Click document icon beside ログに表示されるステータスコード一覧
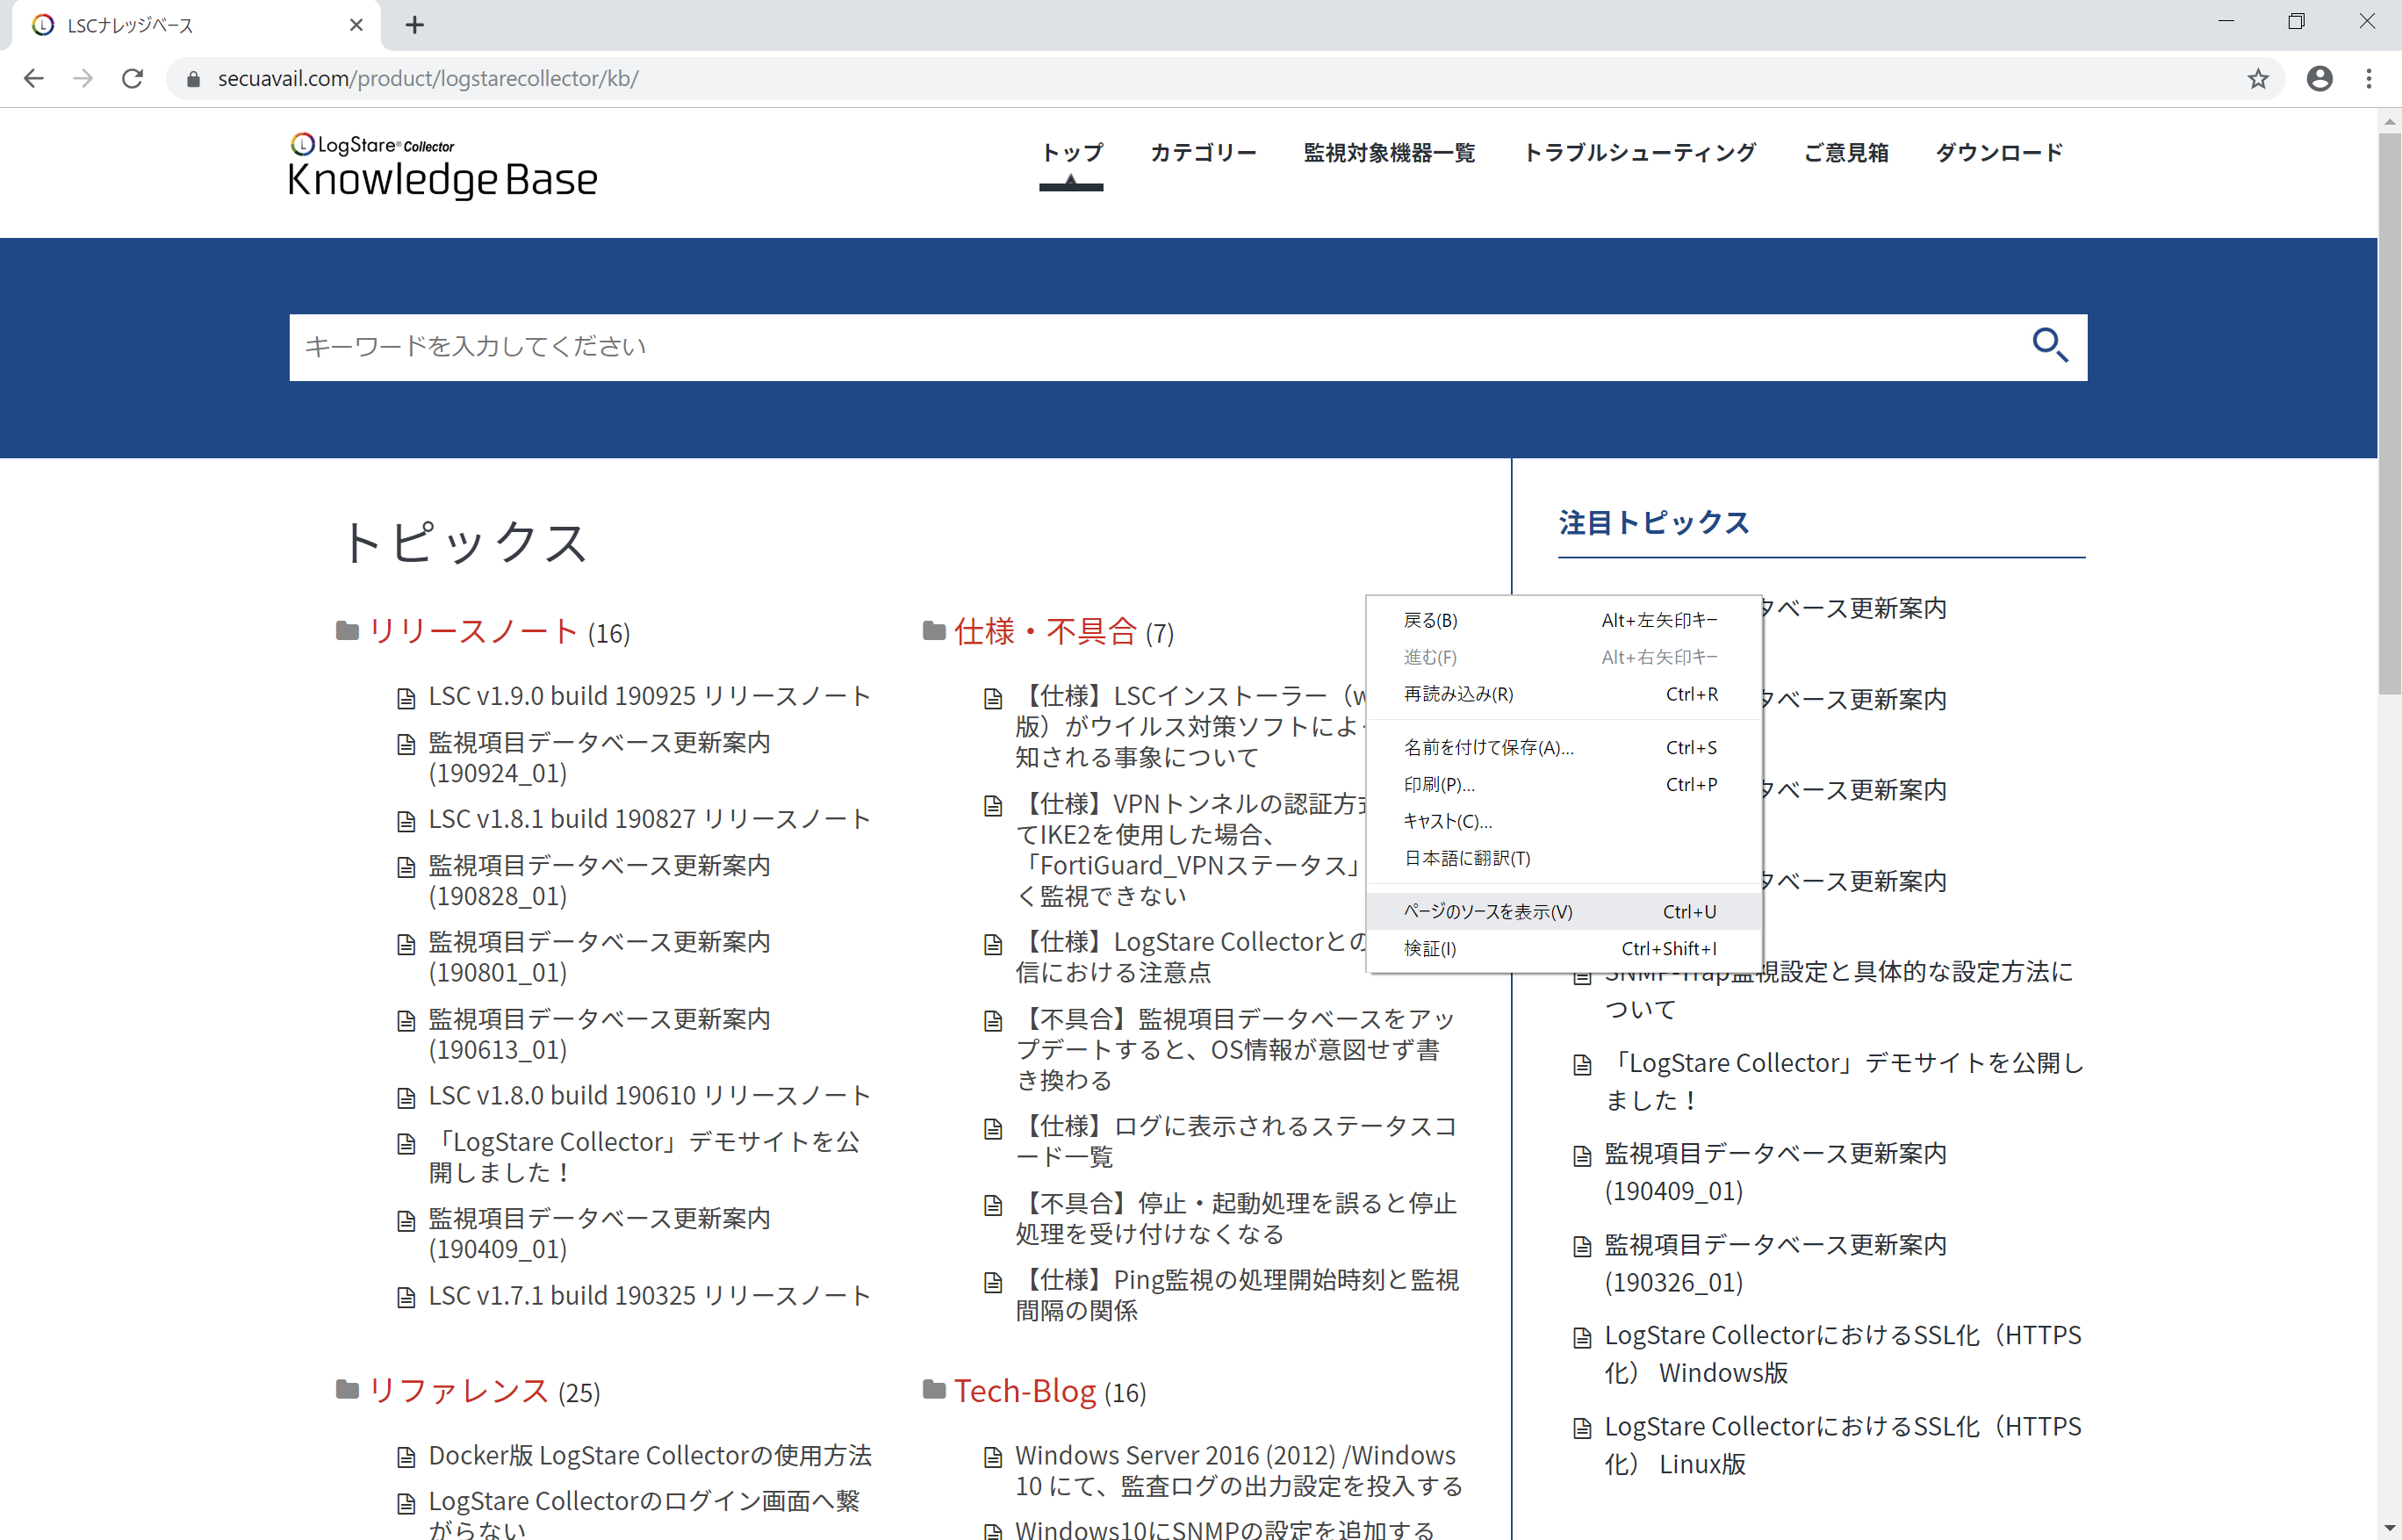 pos(993,1129)
